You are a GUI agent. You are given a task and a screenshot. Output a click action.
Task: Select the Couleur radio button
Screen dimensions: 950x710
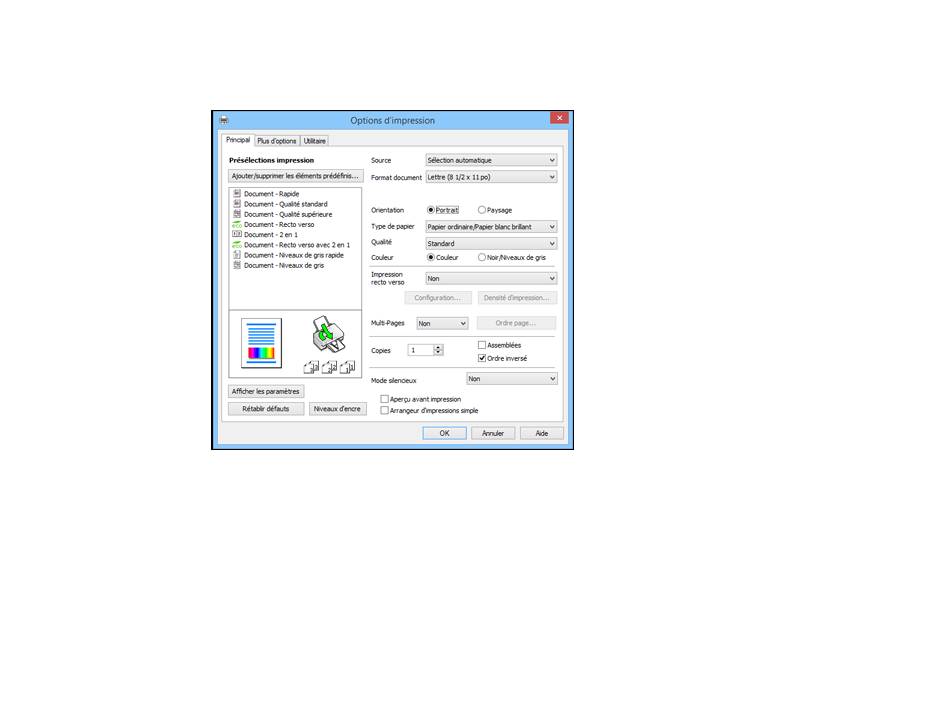(x=431, y=257)
